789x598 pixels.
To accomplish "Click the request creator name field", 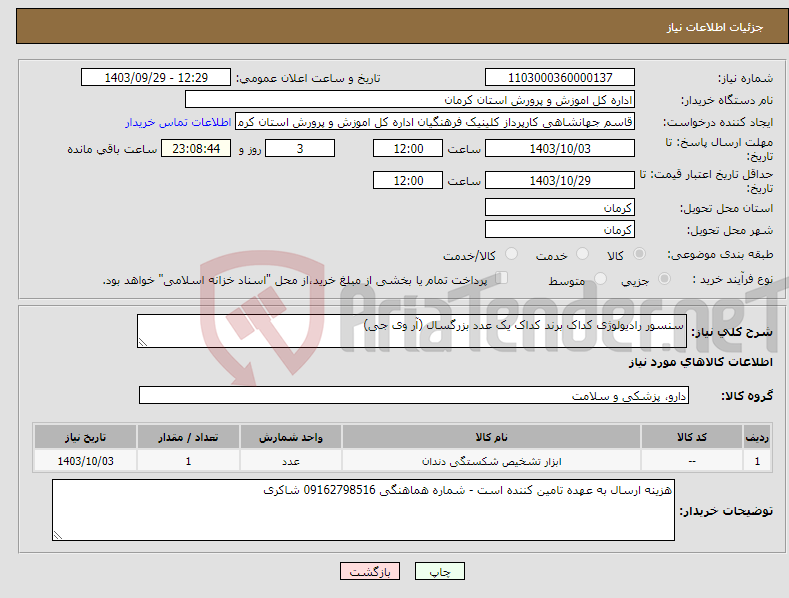I will pos(435,121).
